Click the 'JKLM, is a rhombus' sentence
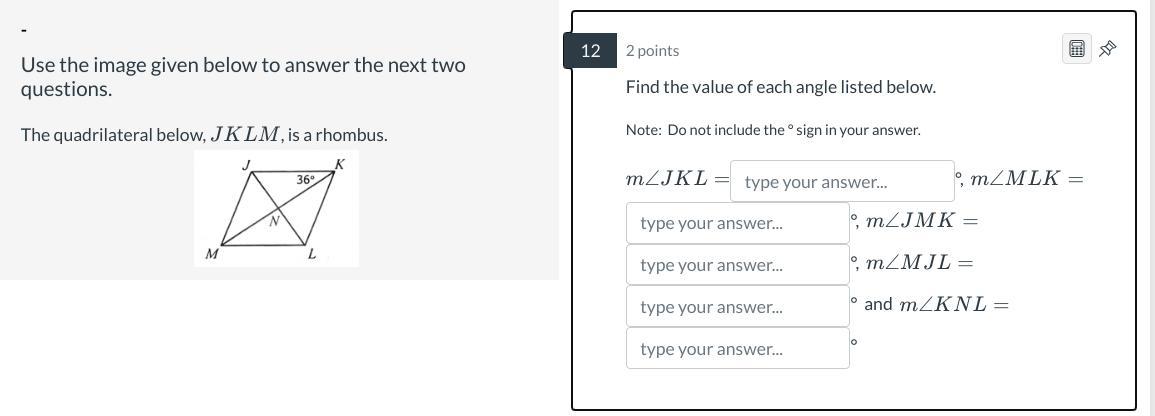Screen dimensions: 1155x416 (x=204, y=134)
